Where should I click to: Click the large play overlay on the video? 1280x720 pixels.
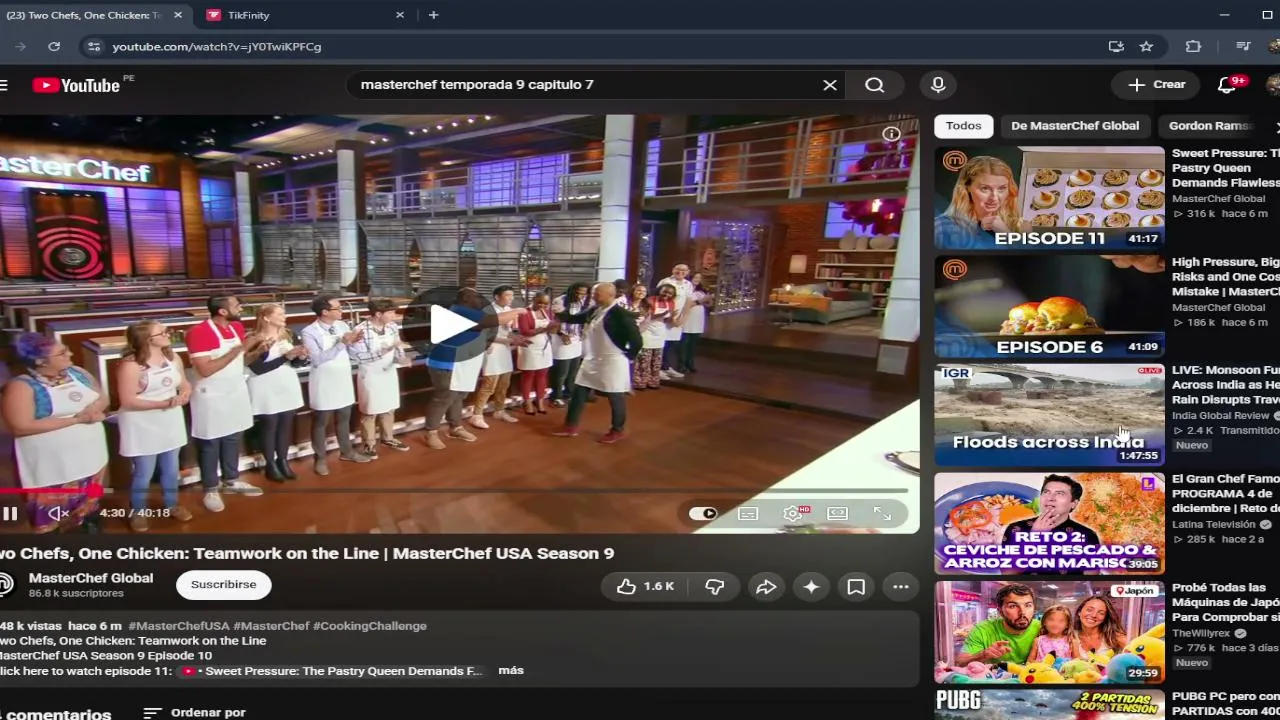(x=454, y=324)
